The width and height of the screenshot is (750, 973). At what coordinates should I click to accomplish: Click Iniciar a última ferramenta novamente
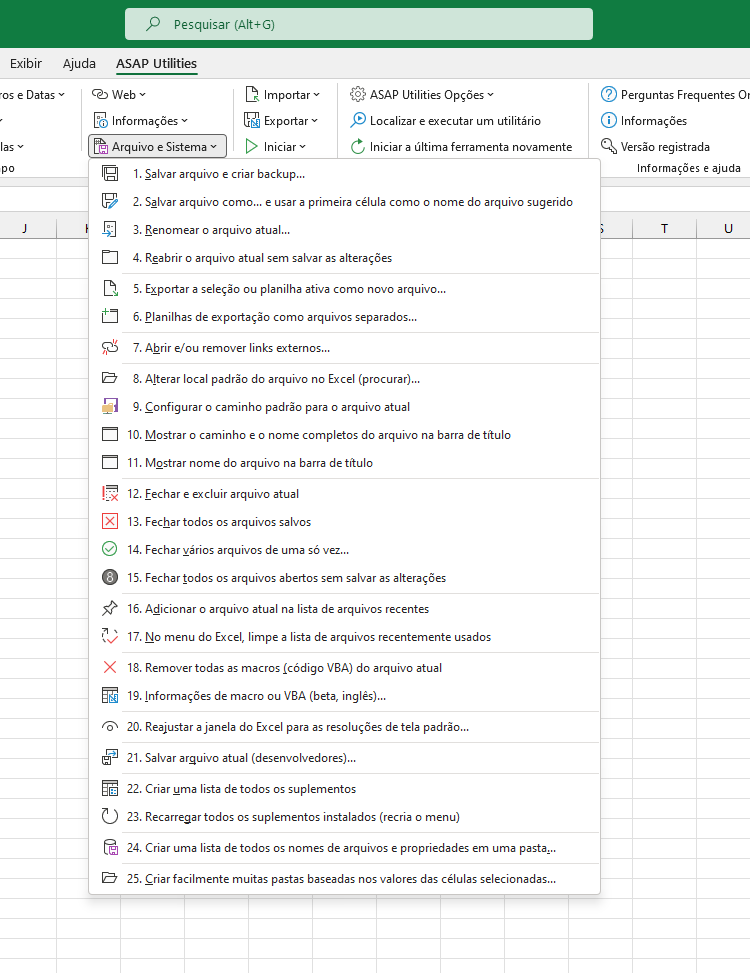pyautogui.click(x=461, y=146)
